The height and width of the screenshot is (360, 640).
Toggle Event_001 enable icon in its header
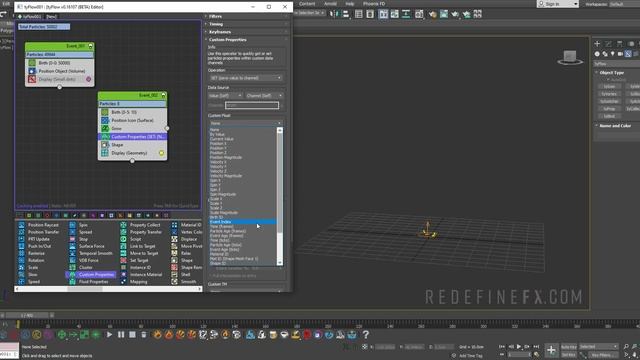tap(91, 47)
